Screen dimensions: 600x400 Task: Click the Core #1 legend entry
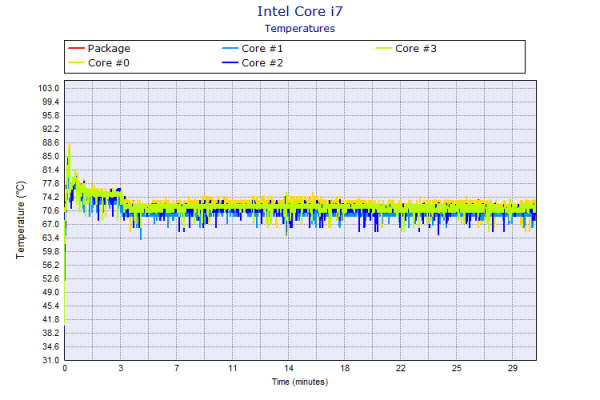point(253,48)
